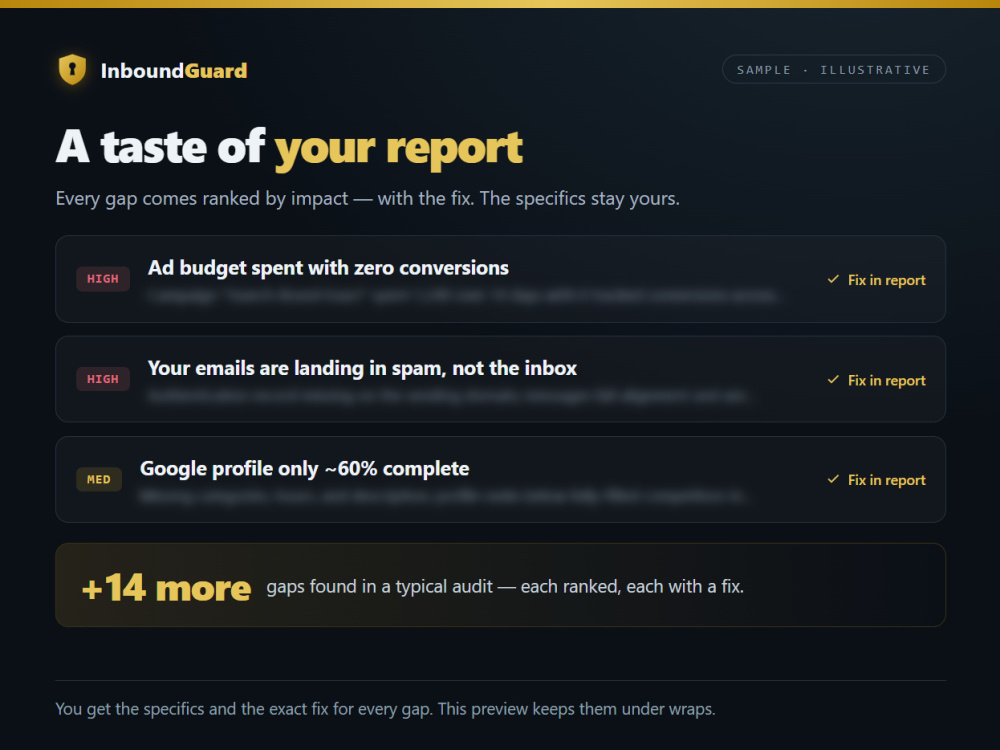Click the '+14 more' gold text
This screenshot has height=750, width=1000.
click(x=166, y=587)
